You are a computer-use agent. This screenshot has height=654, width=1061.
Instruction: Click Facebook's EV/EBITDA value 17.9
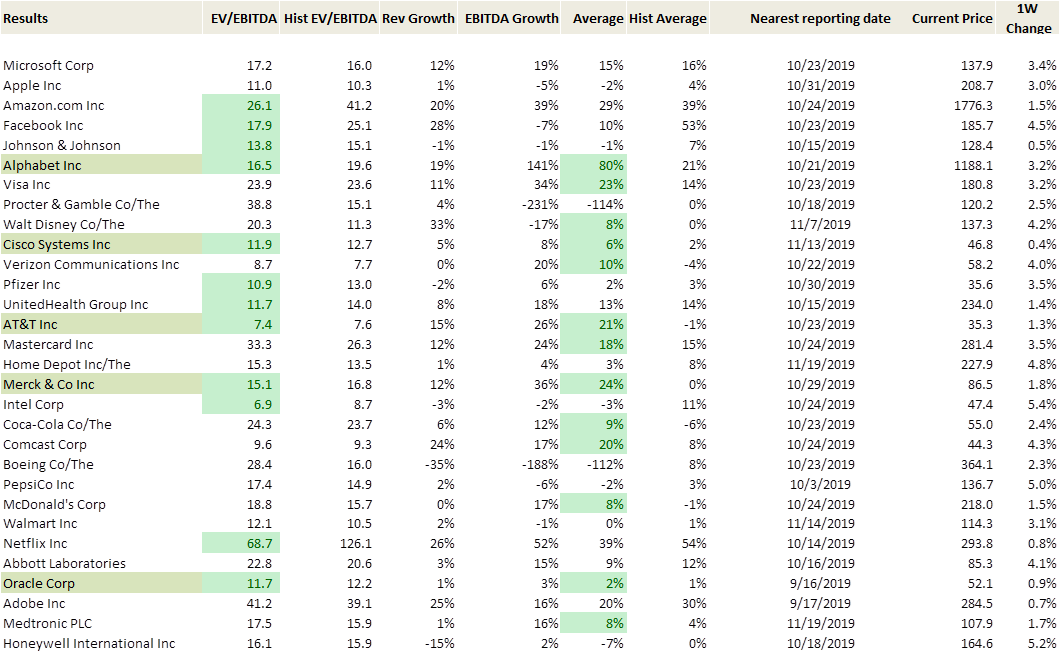click(x=241, y=125)
